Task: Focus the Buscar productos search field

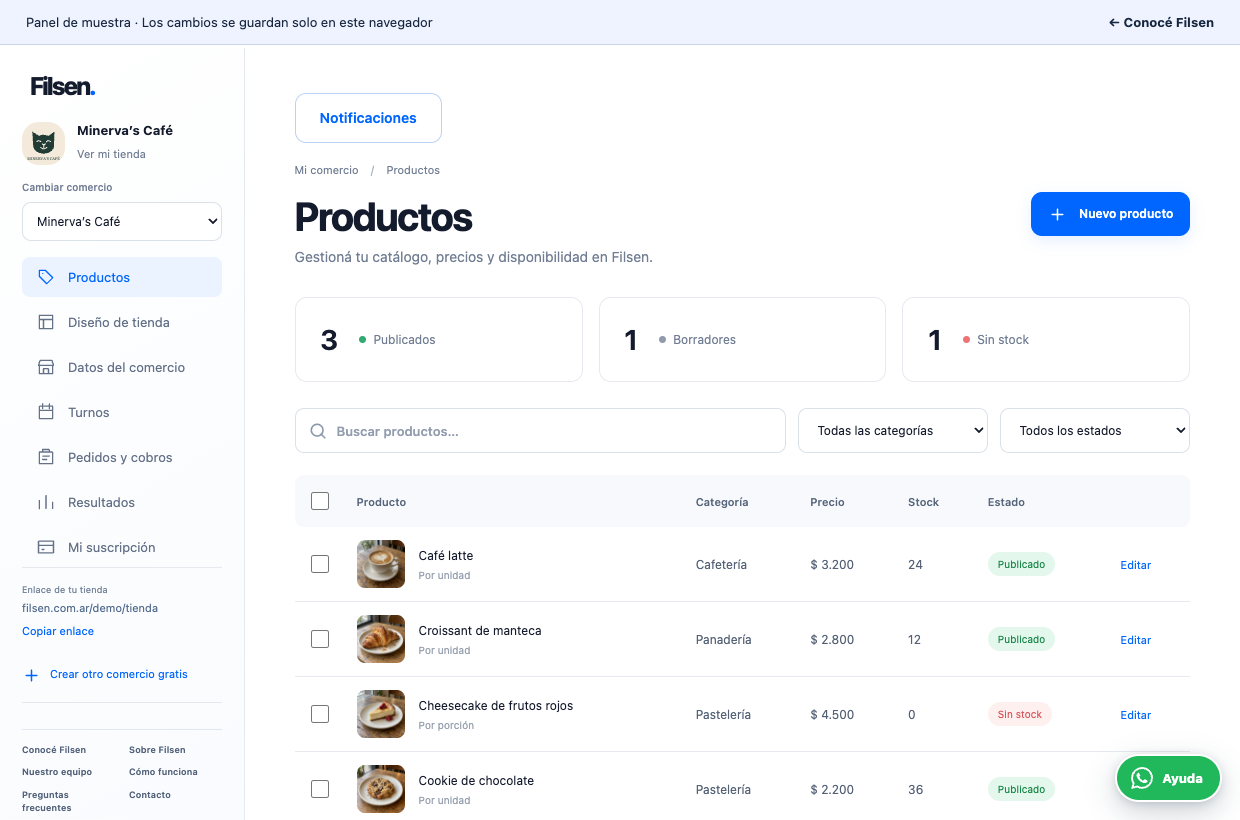Action: coord(540,431)
